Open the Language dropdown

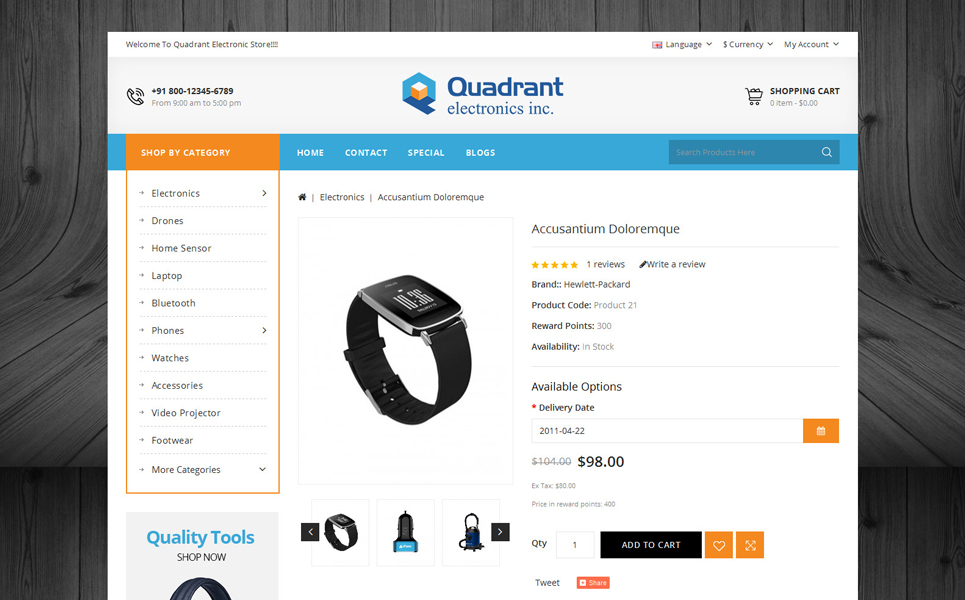682,44
